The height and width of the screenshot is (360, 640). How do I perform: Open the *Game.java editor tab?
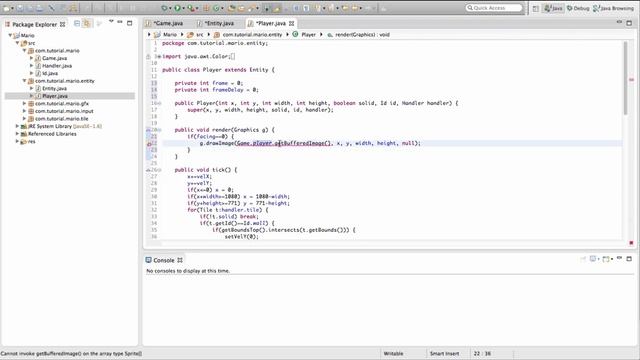pos(168,23)
